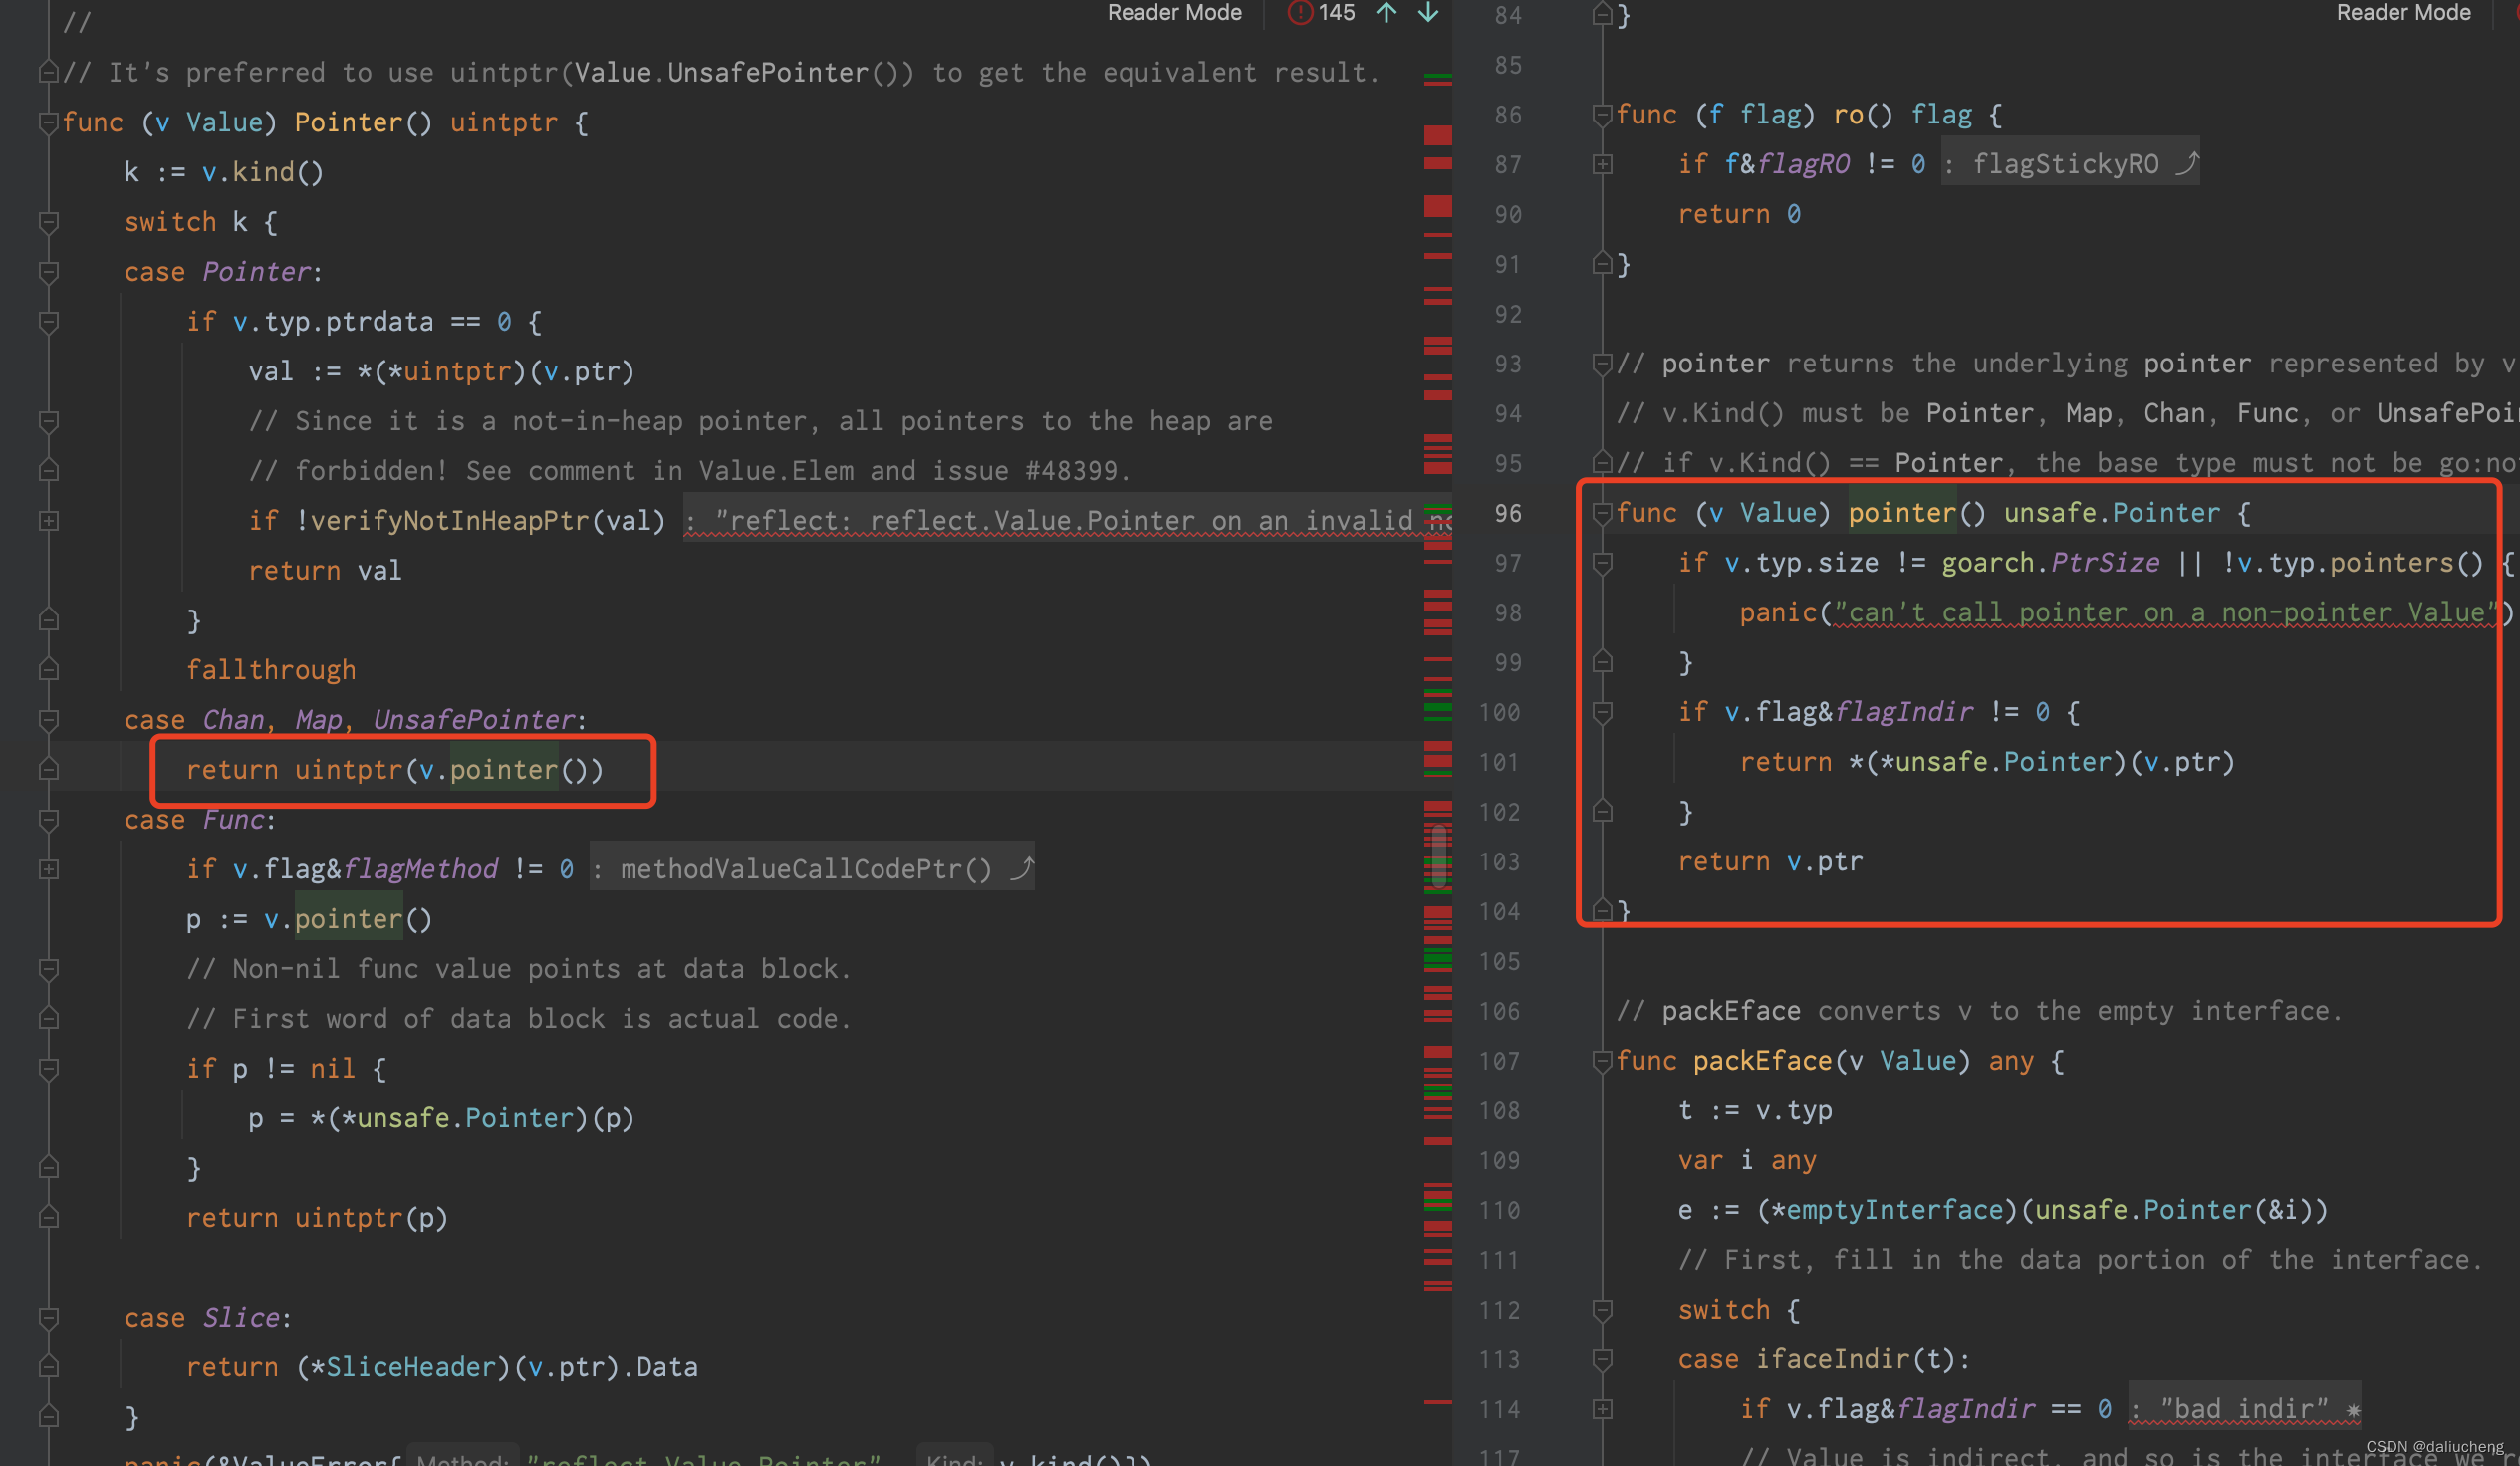Image resolution: width=2520 pixels, height=1466 pixels.
Task: Collapse the switch k block fold marker
Action: pyautogui.click(x=48, y=222)
